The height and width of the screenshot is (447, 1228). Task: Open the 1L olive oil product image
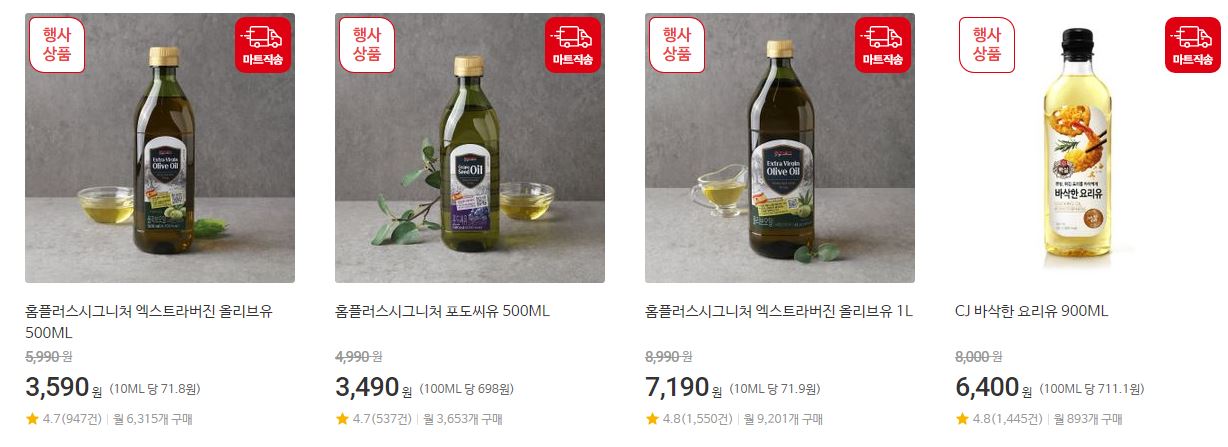780,148
